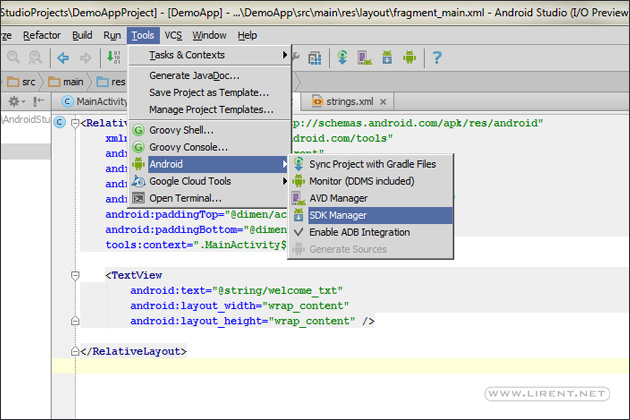Choose Open Terminal... menu entry
Viewport: 630px width, 420px height.
[x=209, y=198]
